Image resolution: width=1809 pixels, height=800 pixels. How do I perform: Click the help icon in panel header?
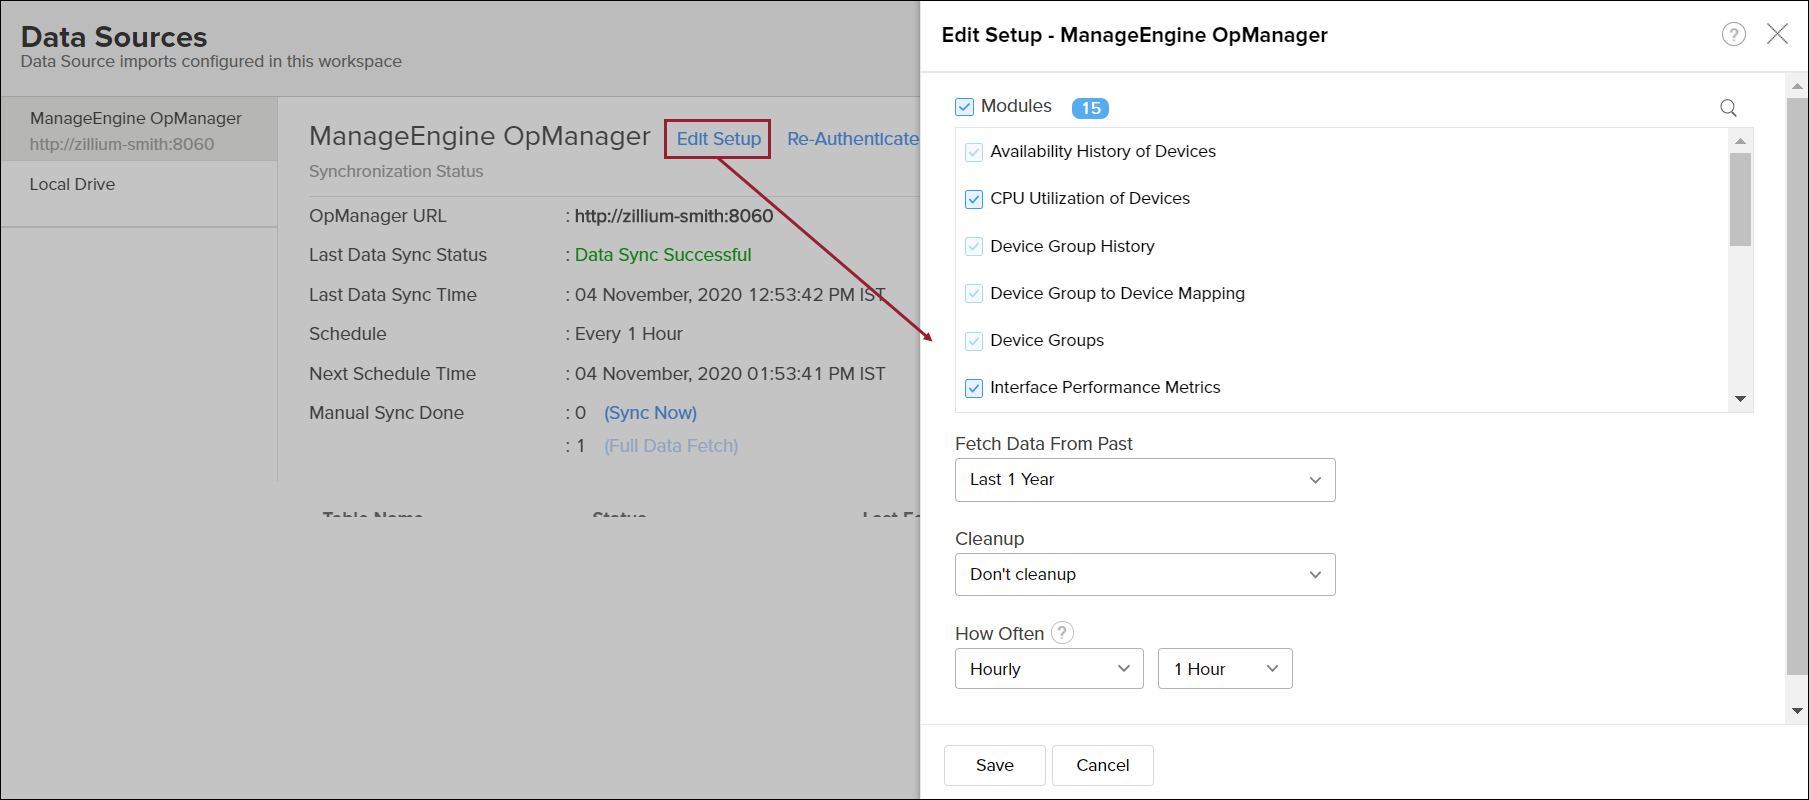click(1733, 35)
